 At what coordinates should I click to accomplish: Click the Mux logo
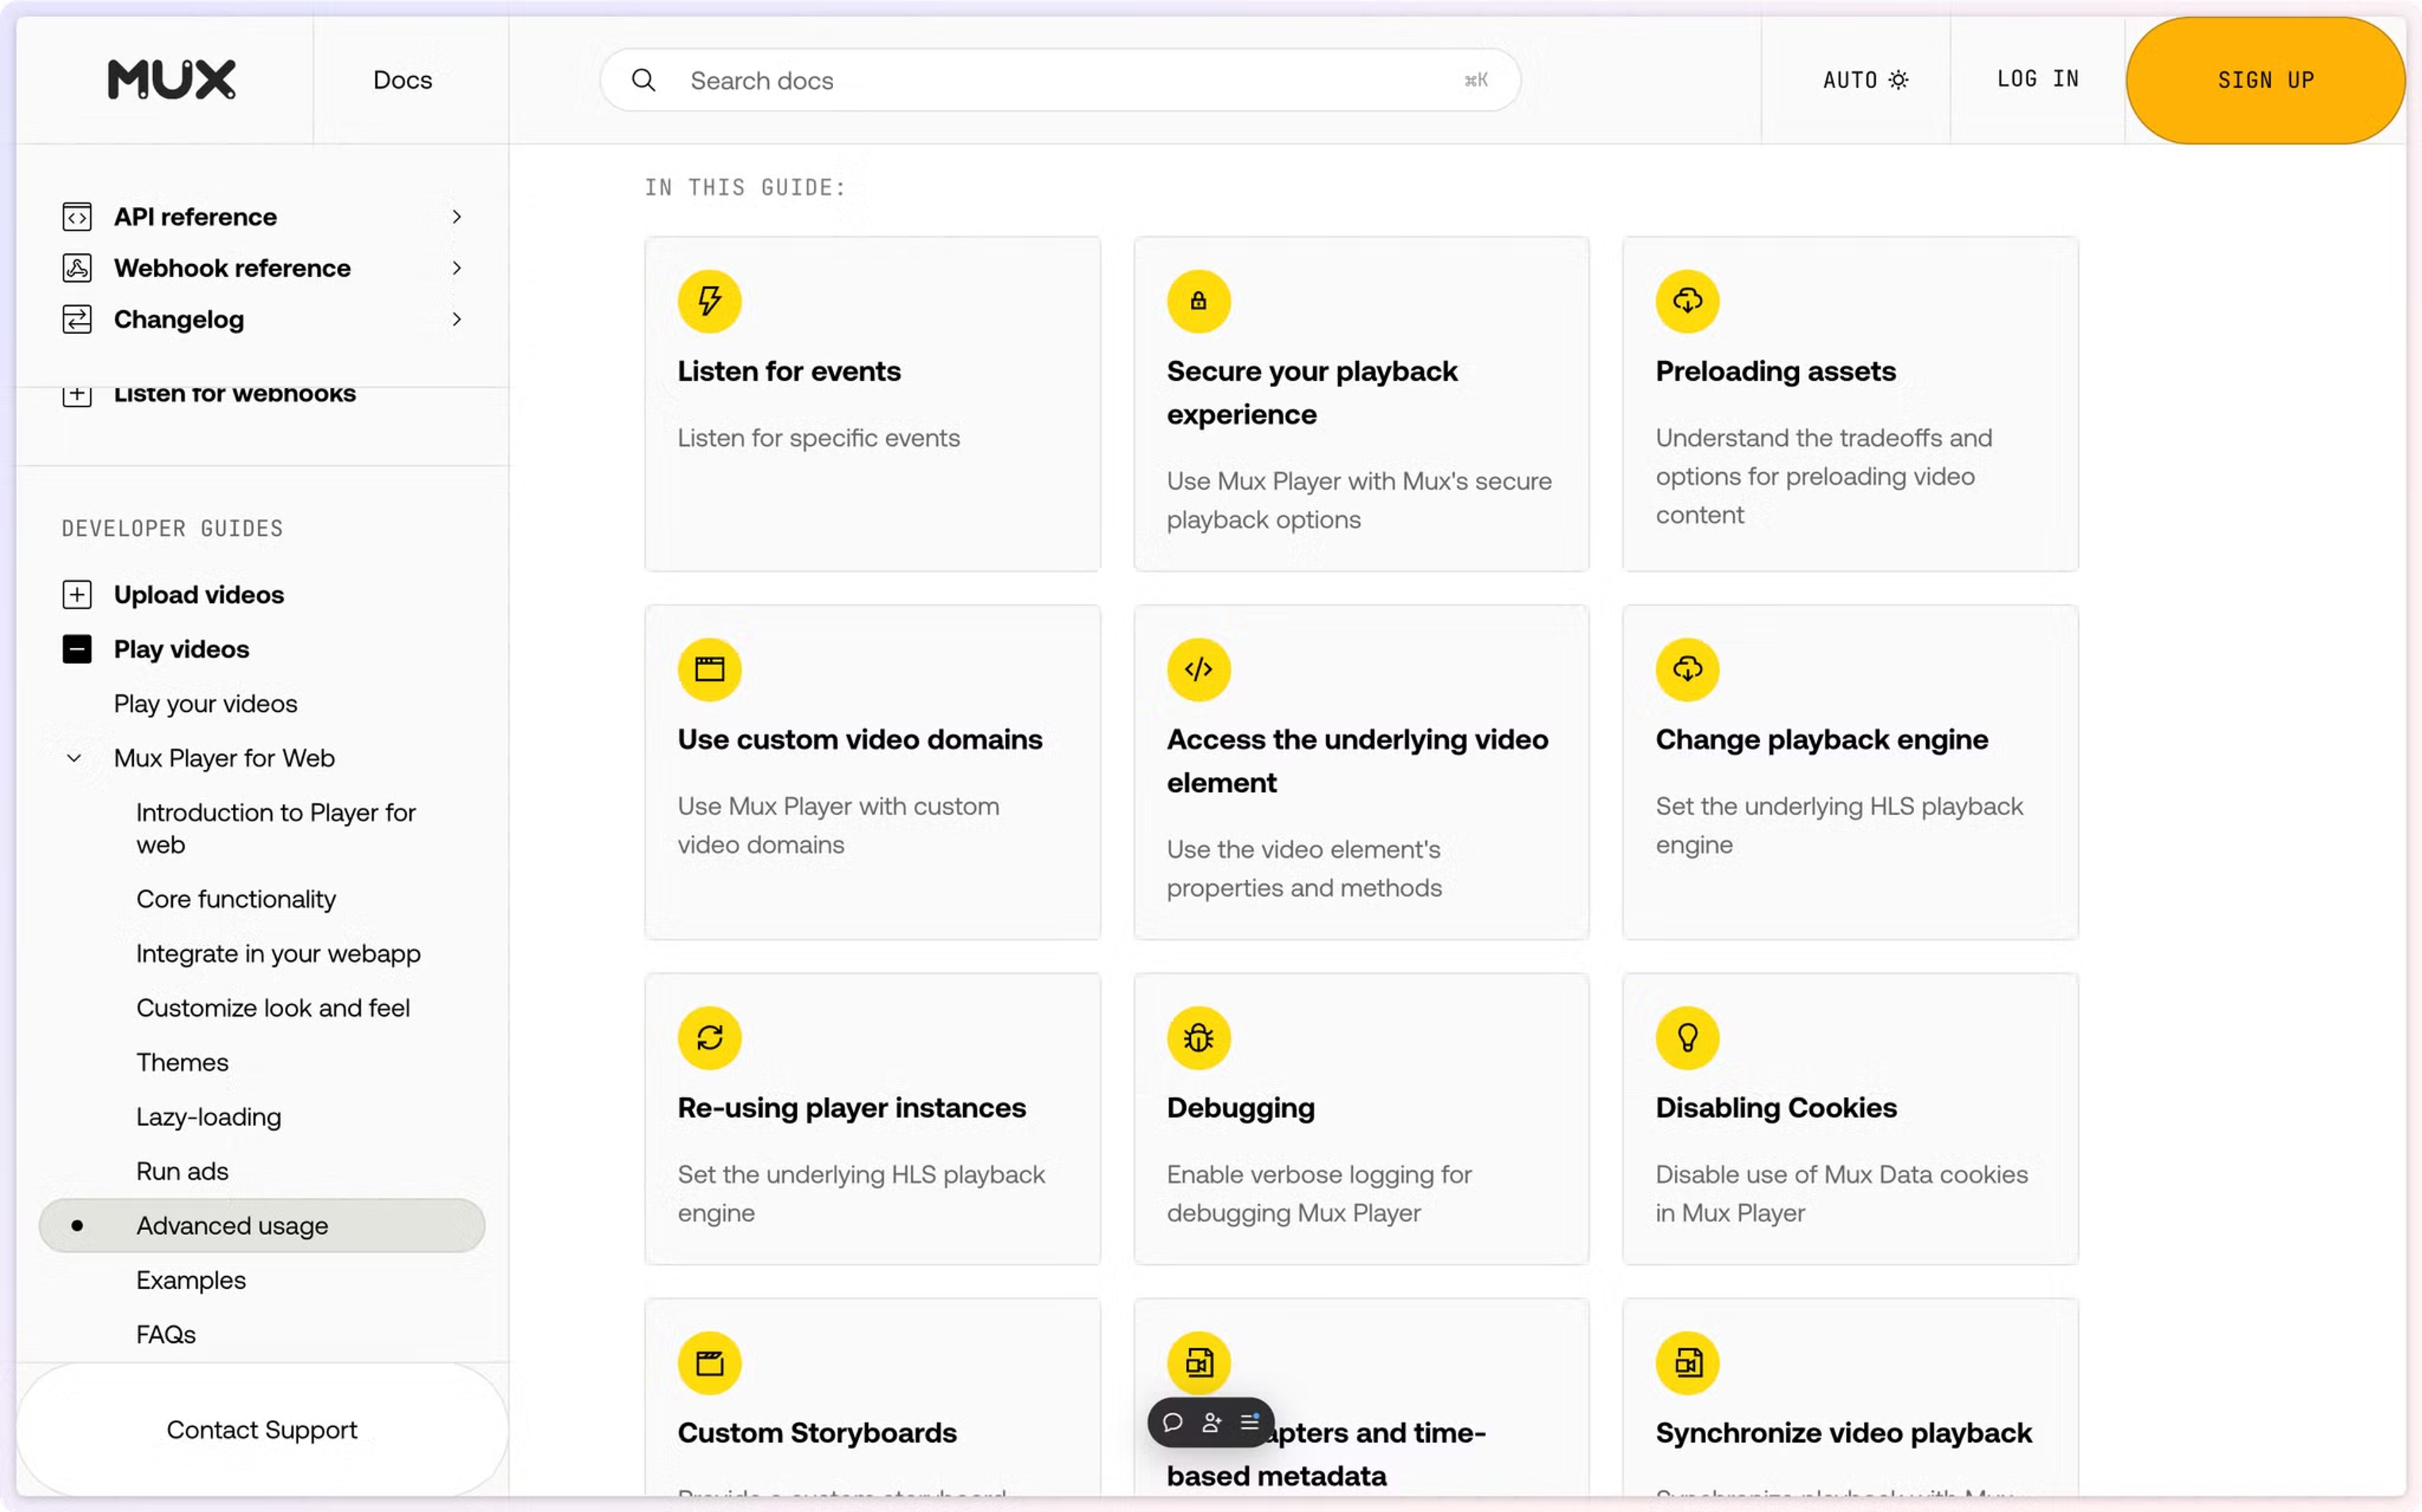[171, 79]
